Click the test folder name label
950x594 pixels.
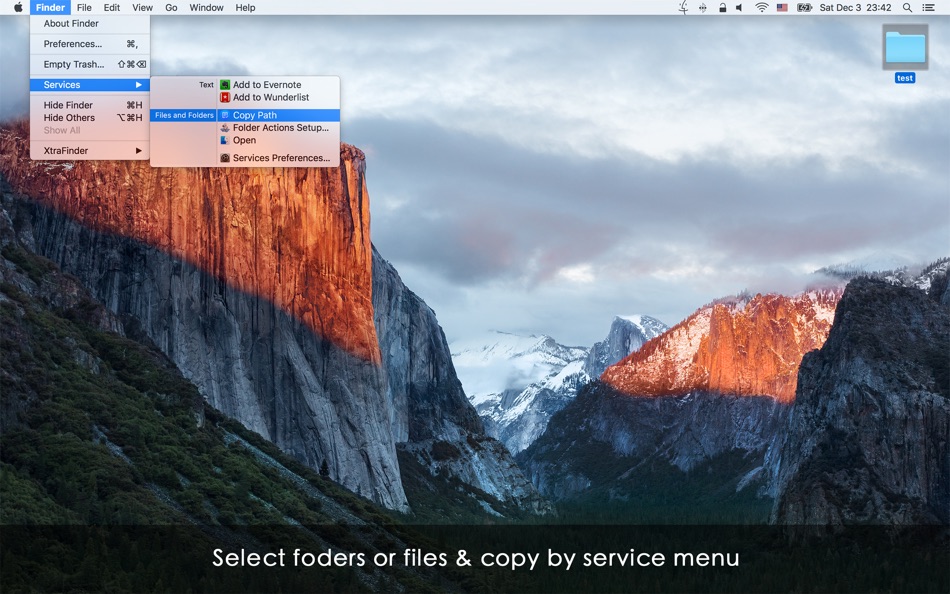[905, 78]
